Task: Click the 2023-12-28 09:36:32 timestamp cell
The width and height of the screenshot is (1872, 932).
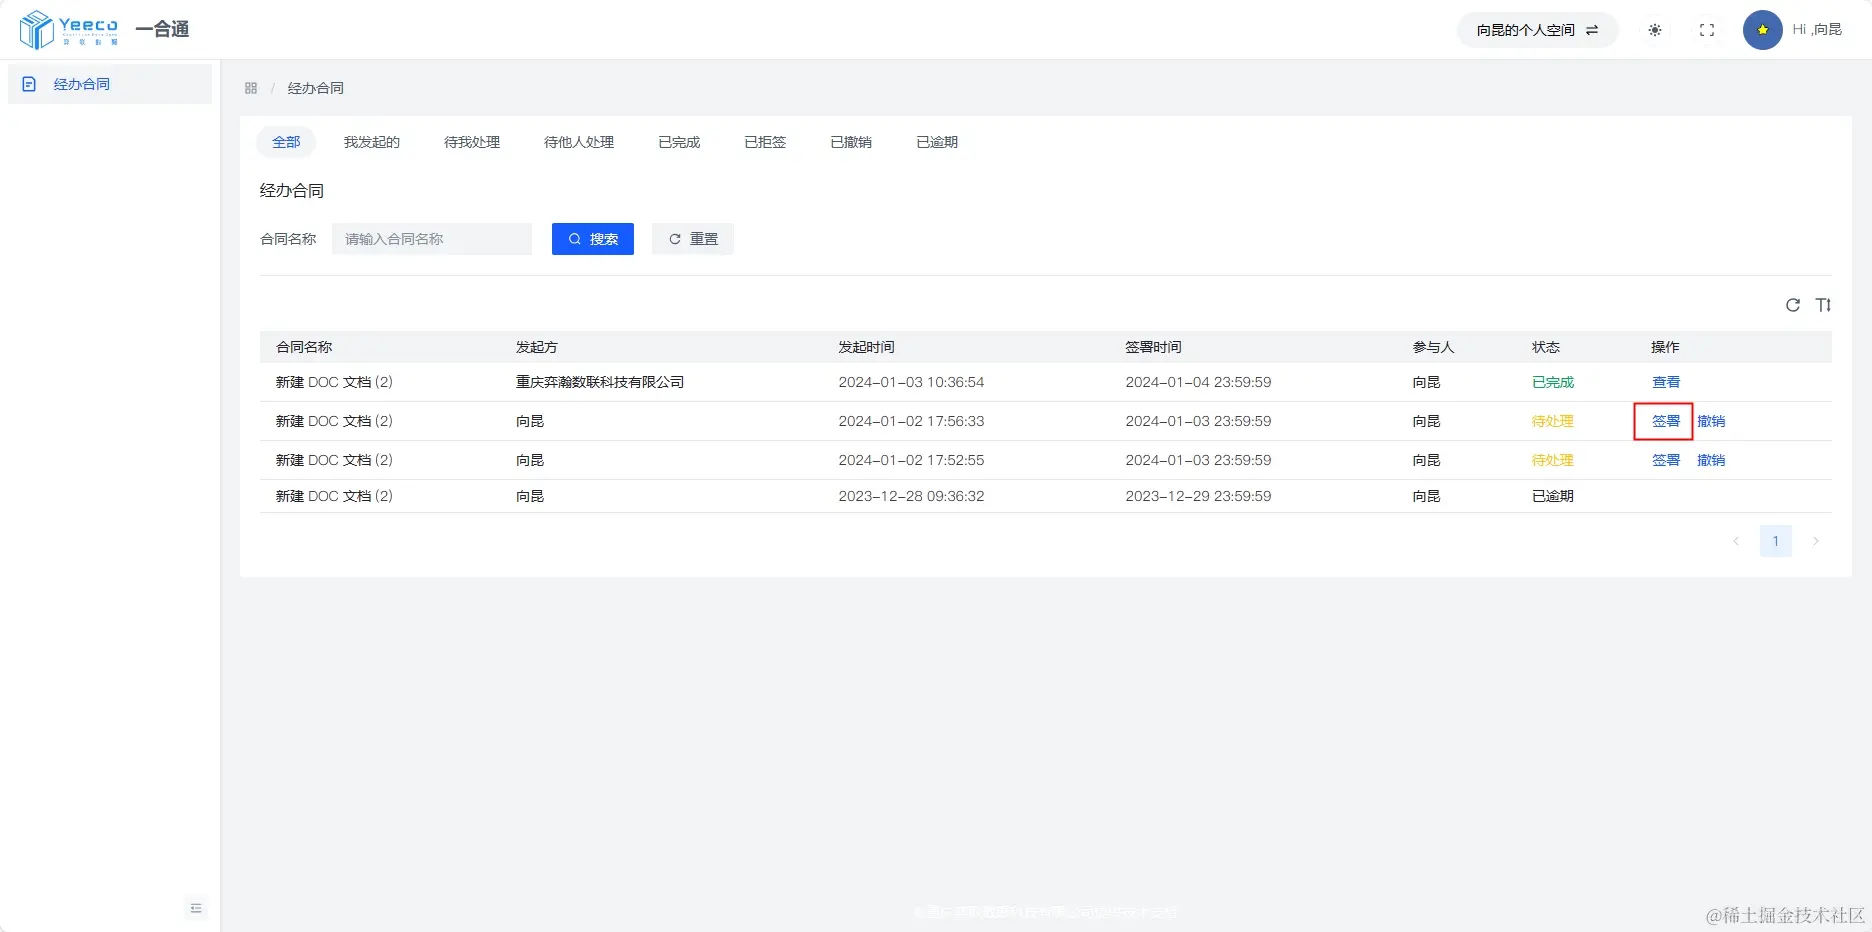Action: pyautogui.click(x=911, y=496)
